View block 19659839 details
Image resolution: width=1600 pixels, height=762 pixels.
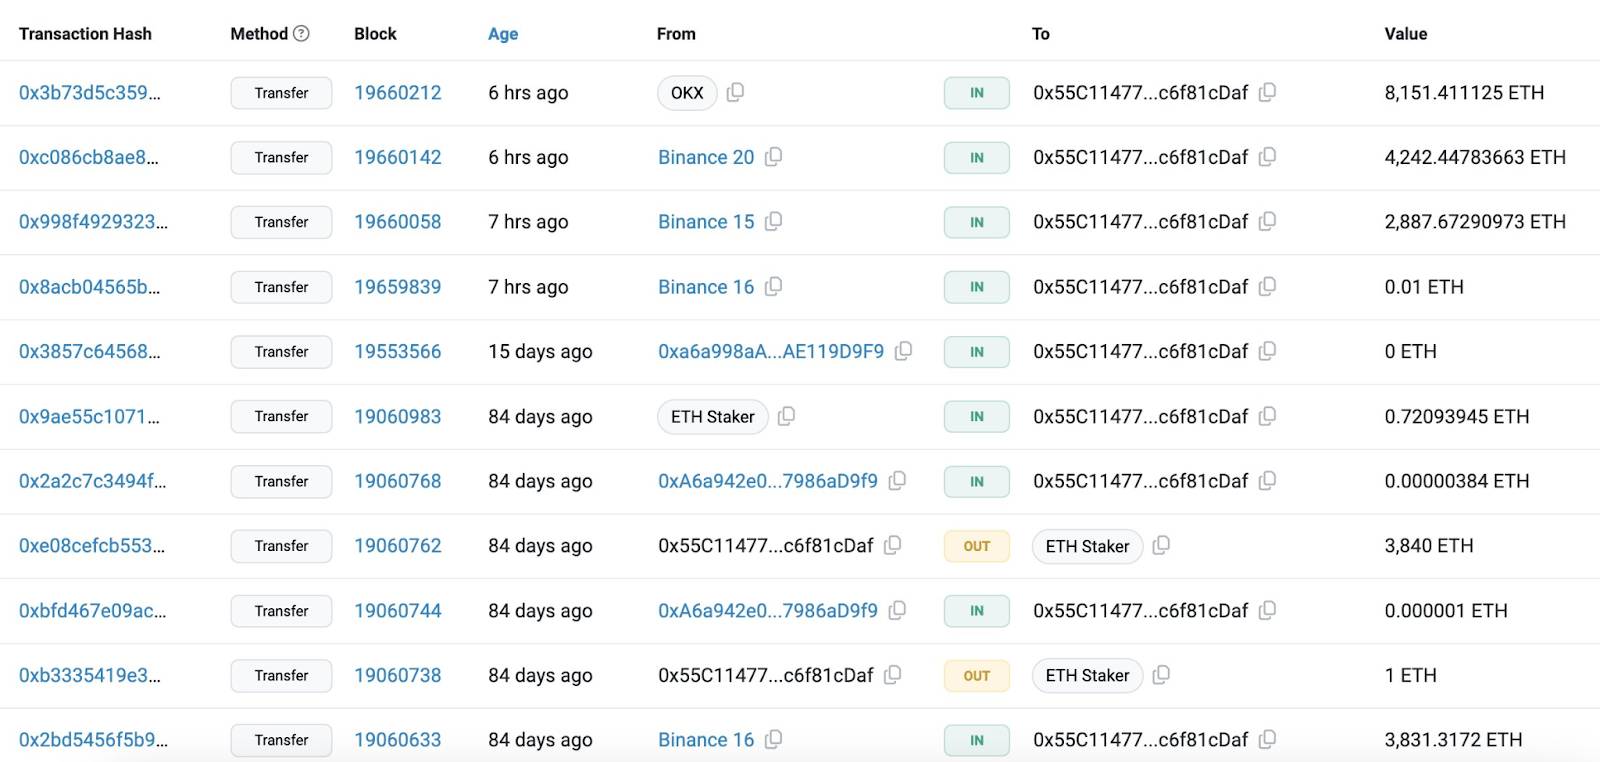pyautogui.click(x=398, y=286)
